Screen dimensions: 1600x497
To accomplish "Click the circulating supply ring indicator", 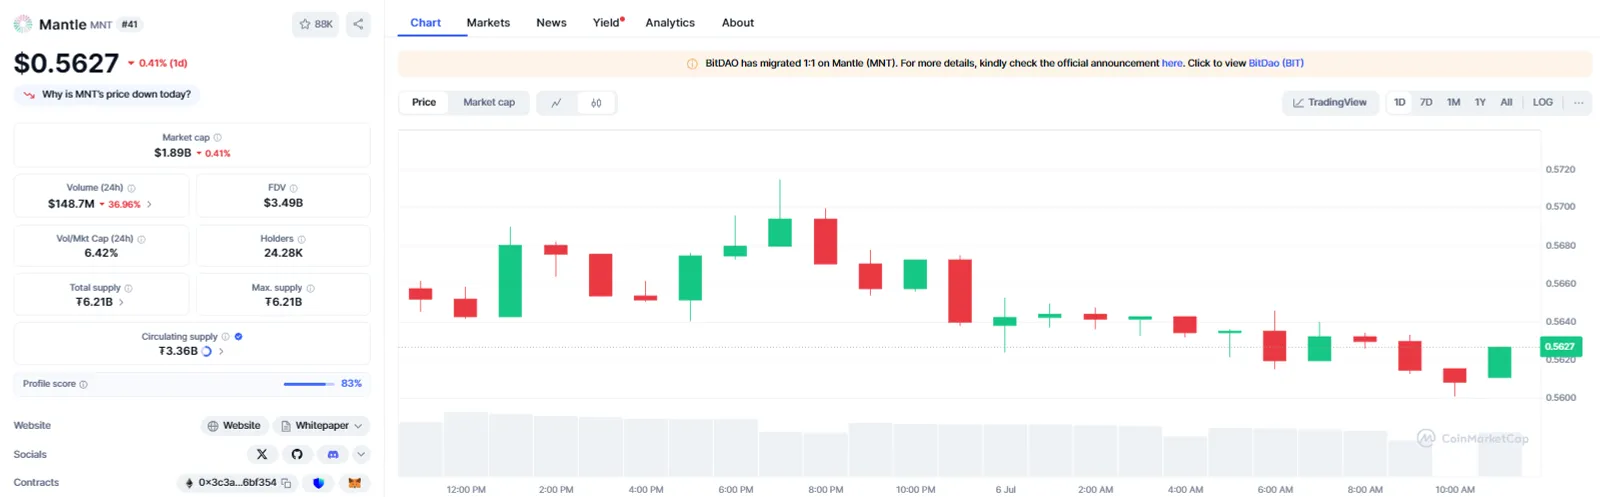I will coord(206,351).
